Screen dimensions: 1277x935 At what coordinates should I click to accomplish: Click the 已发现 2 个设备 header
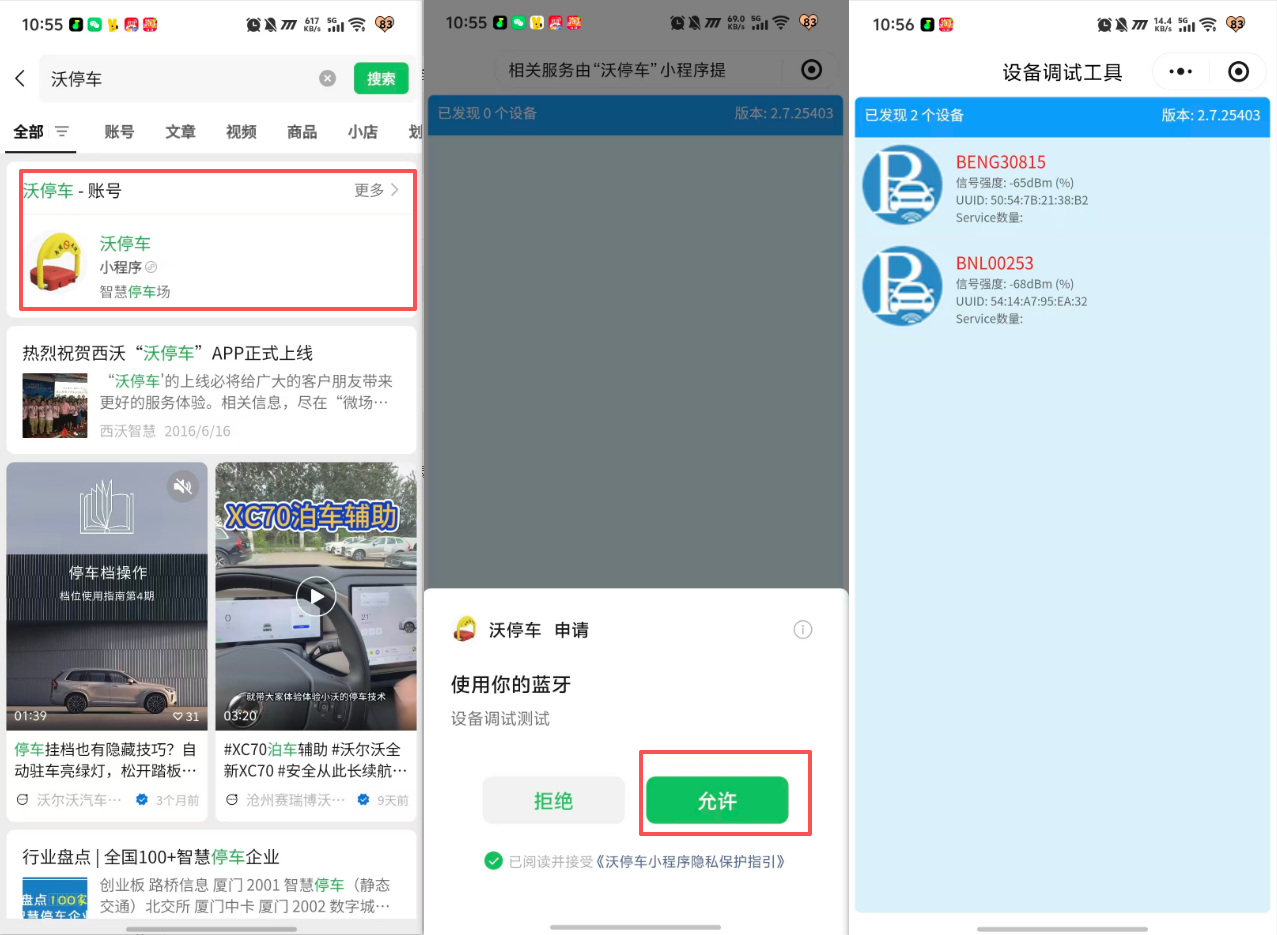(x=914, y=115)
